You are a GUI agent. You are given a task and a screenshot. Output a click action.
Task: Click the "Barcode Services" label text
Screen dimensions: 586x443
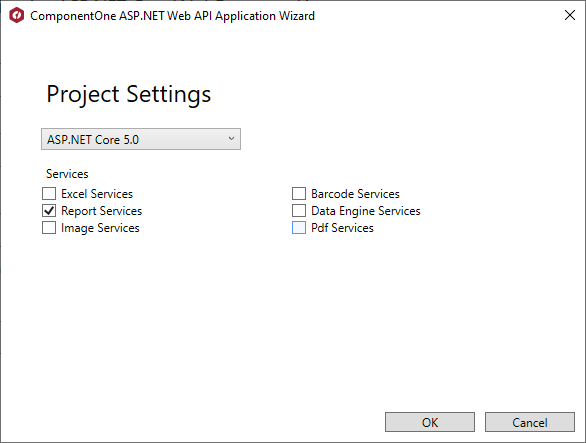coord(355,194)
